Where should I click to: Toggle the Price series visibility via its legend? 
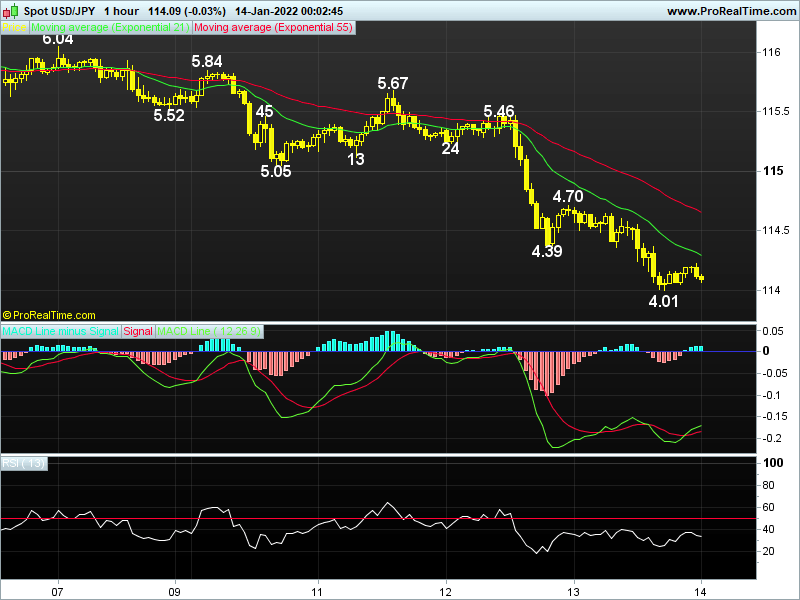coord(14,28)
